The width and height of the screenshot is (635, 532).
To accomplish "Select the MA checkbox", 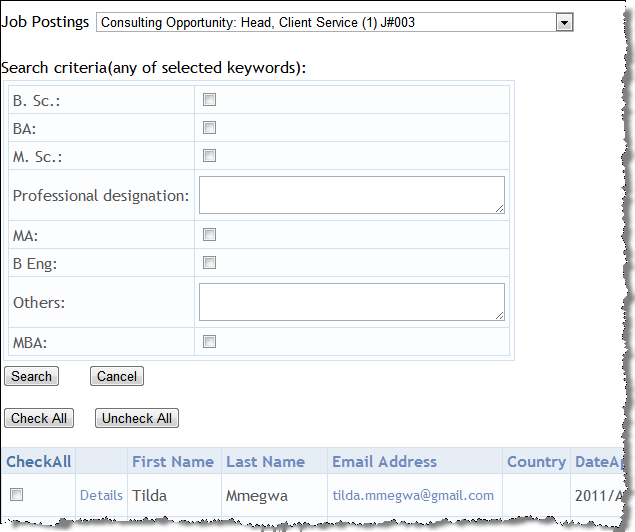I will coord(210,235).
